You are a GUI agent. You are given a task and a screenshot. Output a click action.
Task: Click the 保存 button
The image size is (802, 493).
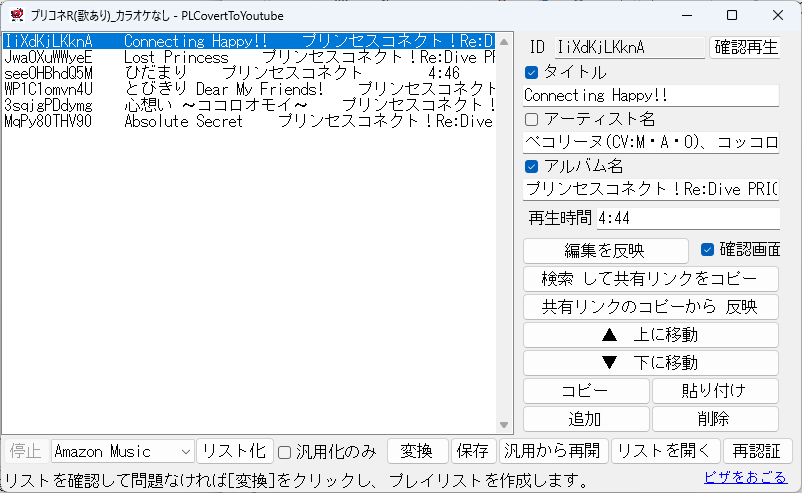[473, 451]
